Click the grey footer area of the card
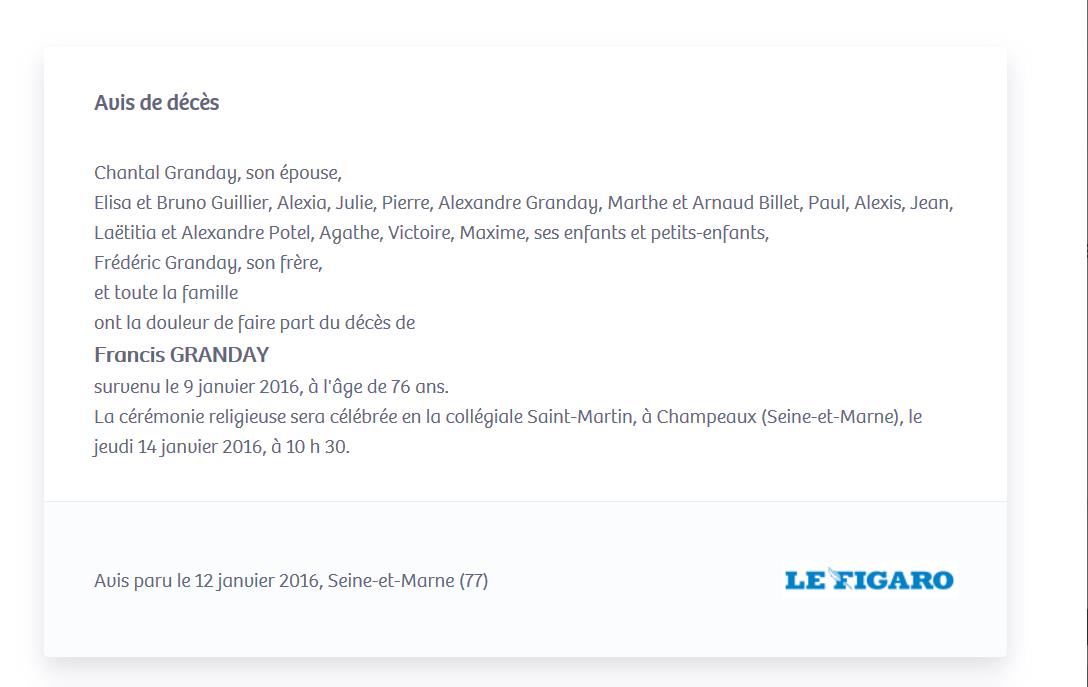 pos(525,579)
